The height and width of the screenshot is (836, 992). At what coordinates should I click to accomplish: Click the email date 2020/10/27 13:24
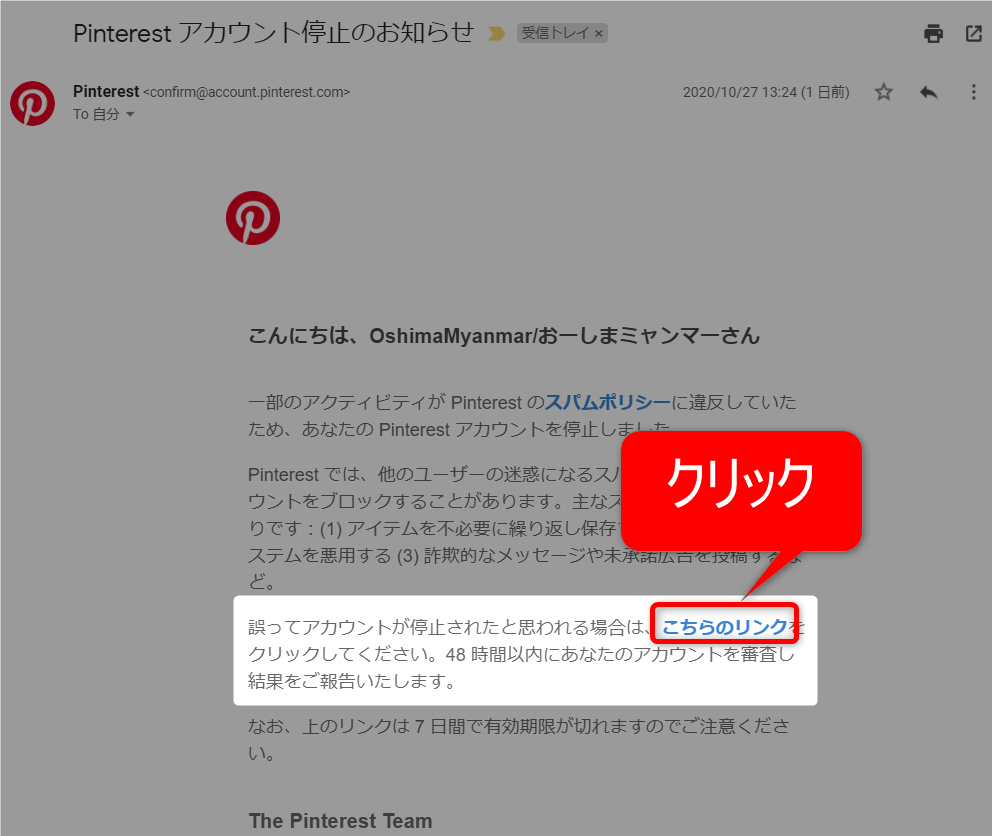click(x=740, y=92)
